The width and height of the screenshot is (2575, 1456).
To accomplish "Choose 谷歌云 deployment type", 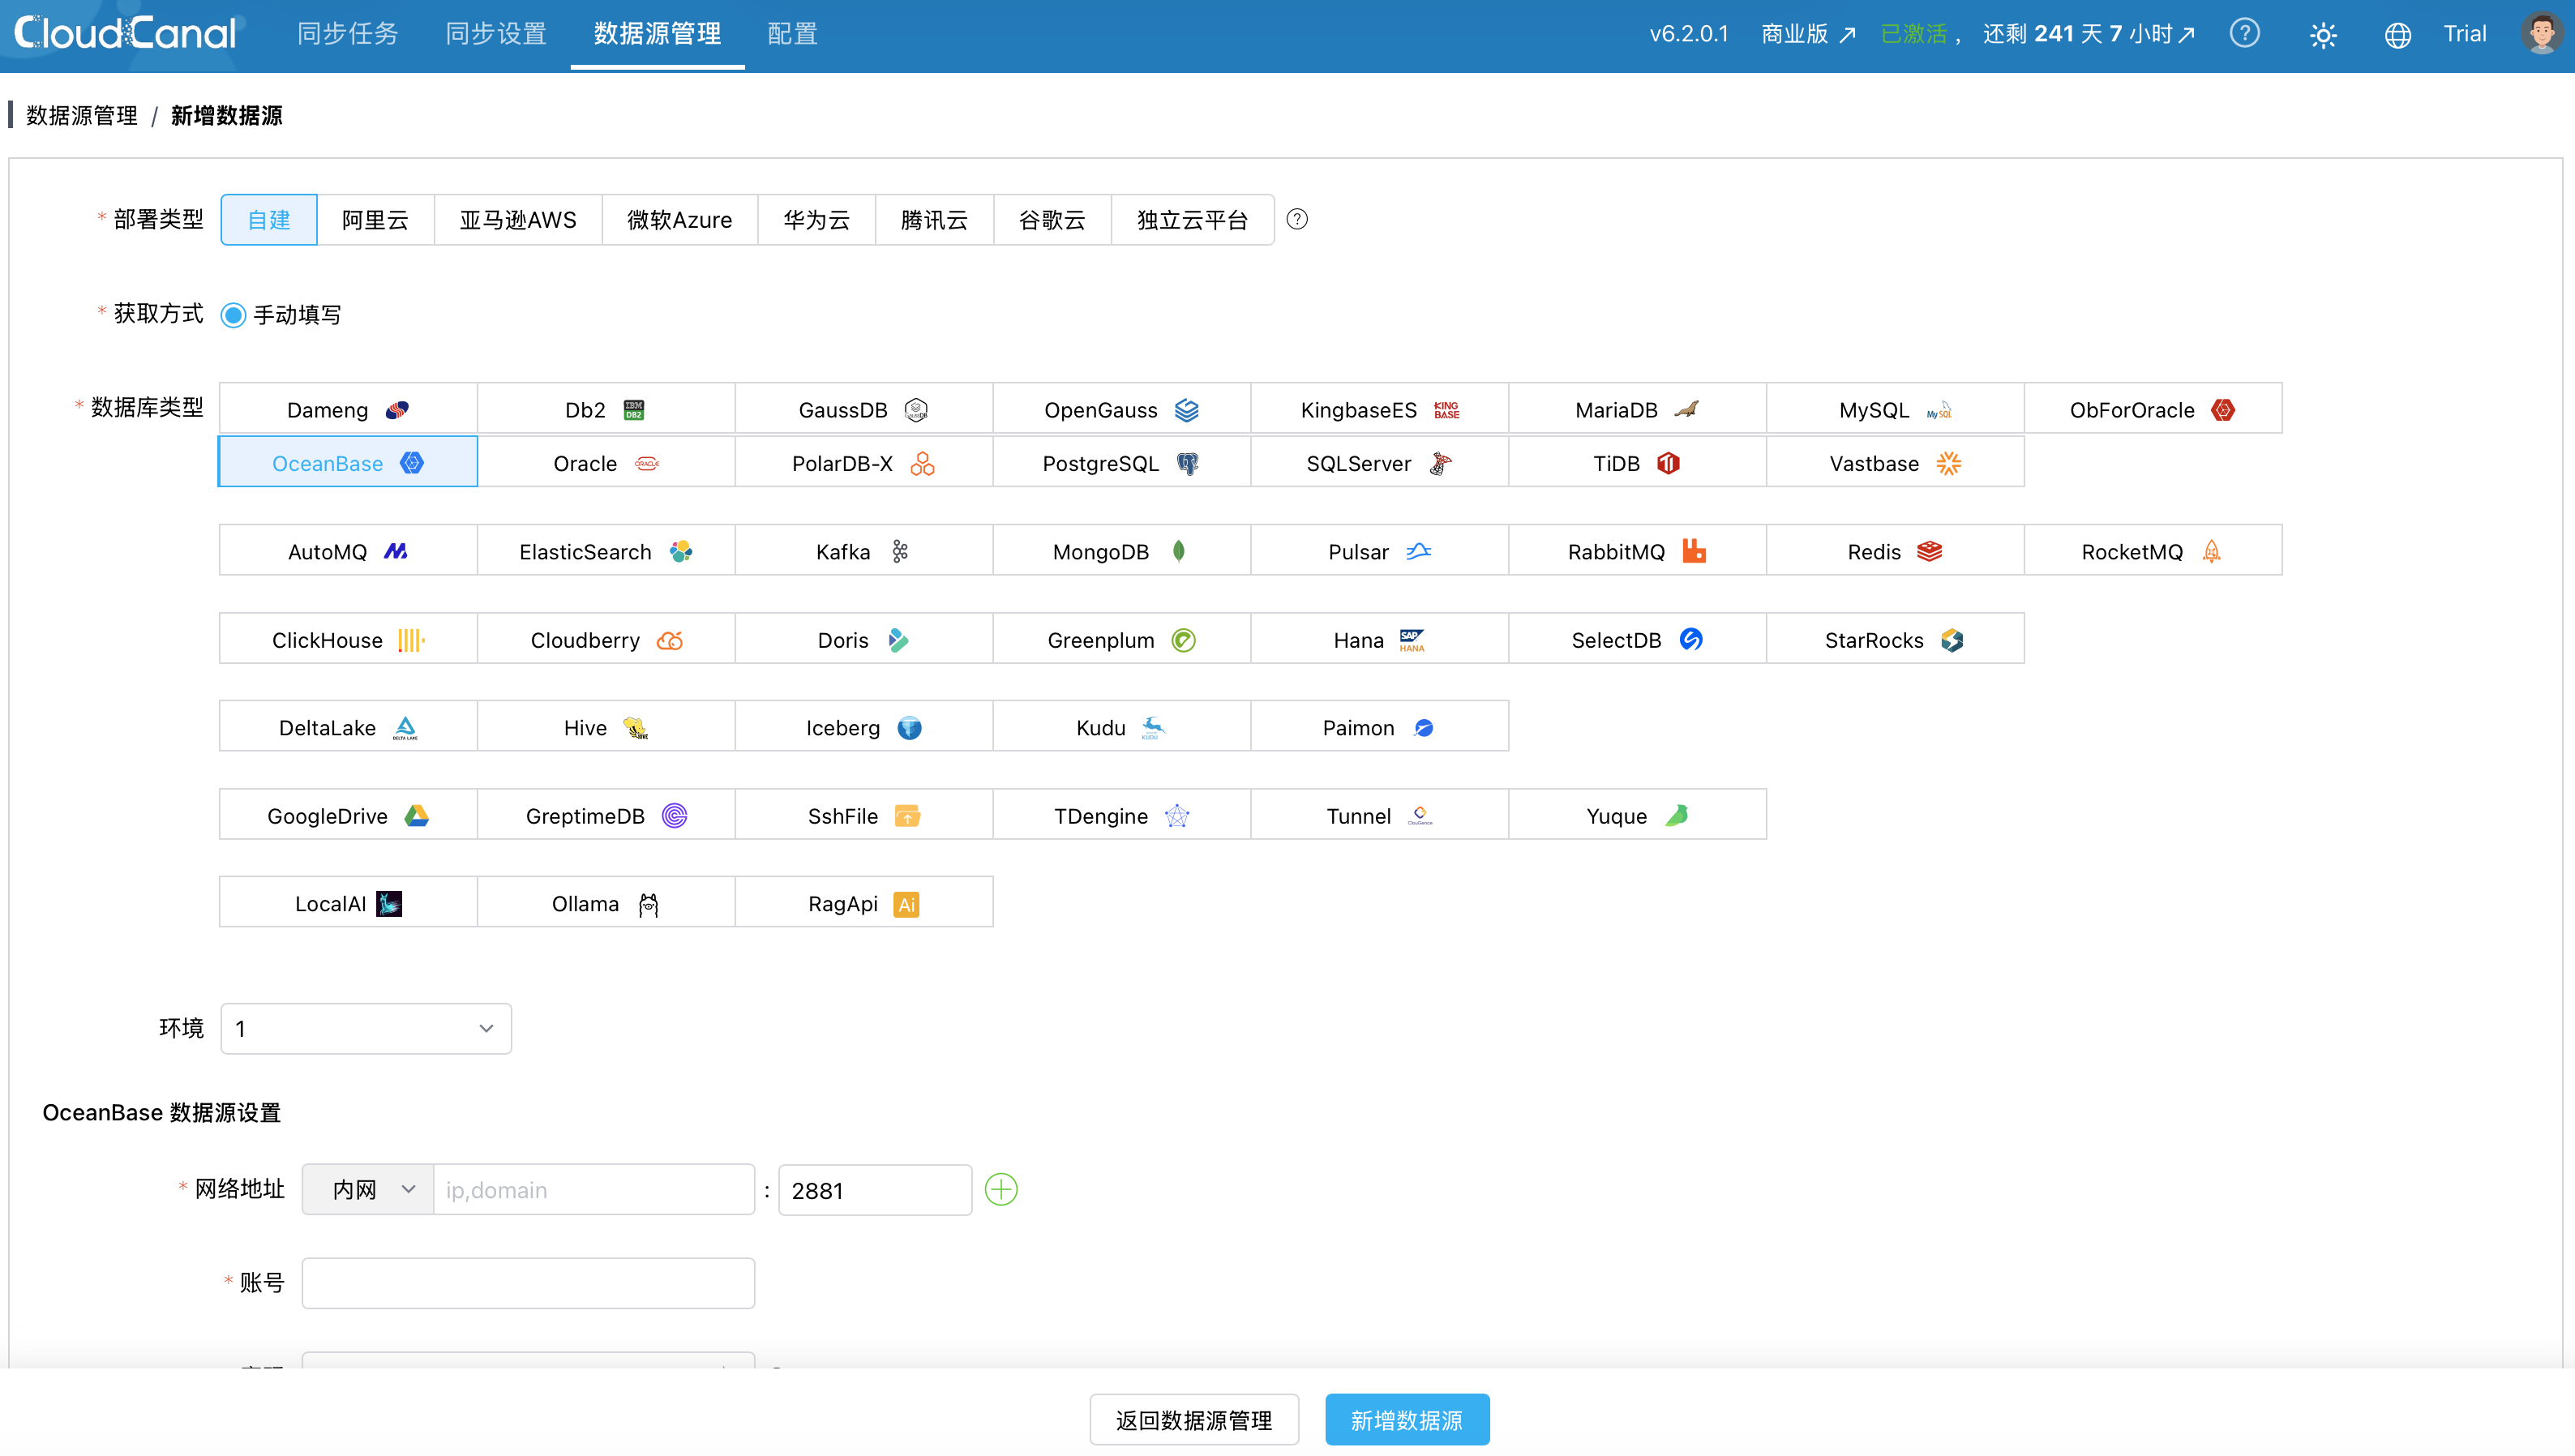I will click(1053, 219).
